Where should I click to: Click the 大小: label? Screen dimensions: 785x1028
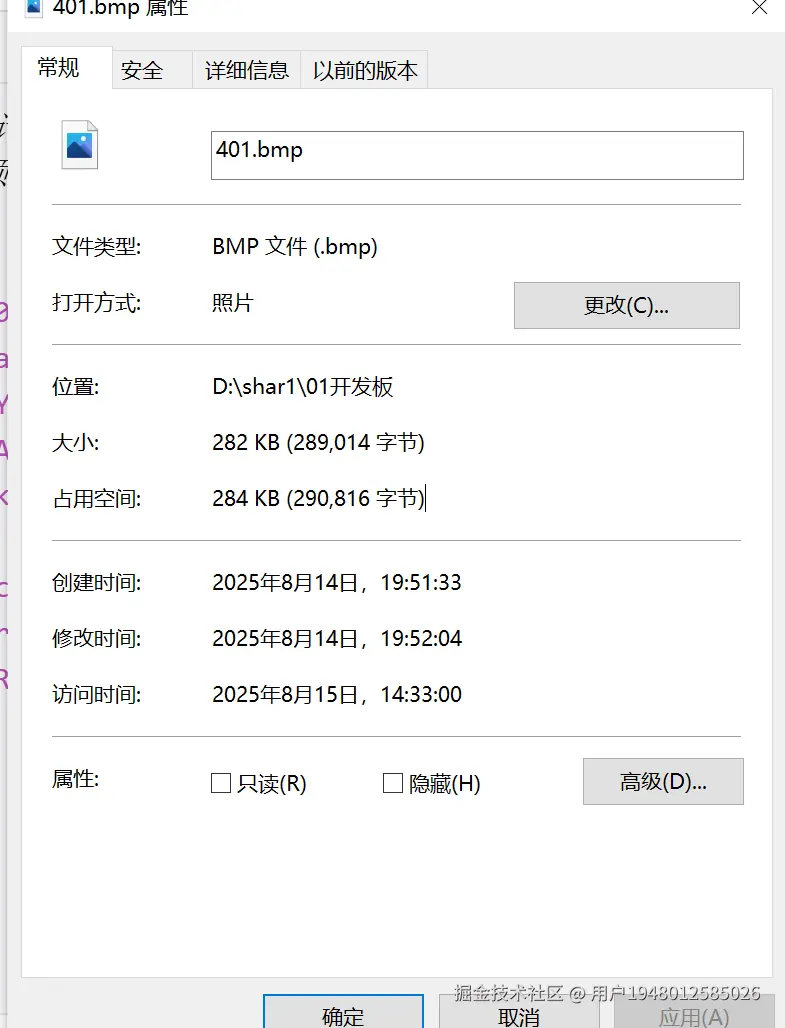coord(75,443)
